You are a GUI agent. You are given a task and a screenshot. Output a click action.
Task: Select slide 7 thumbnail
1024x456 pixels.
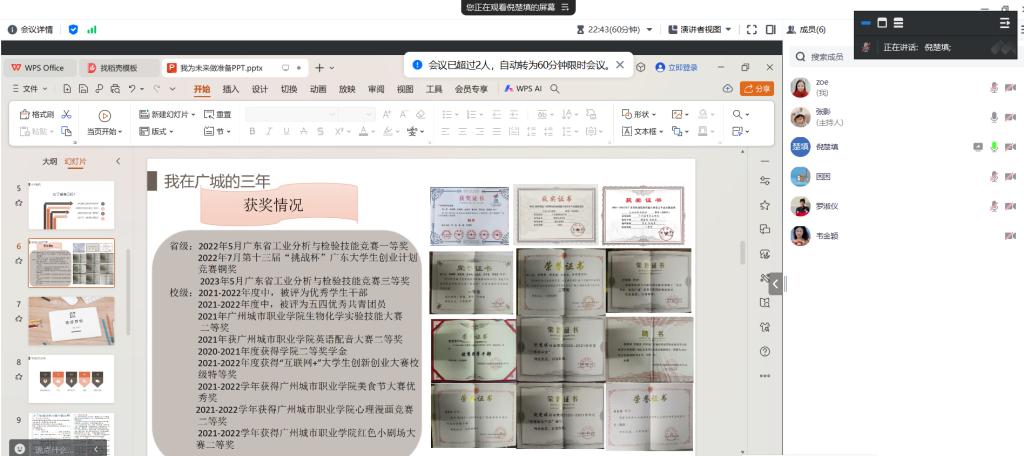click(x=71, y=321)
